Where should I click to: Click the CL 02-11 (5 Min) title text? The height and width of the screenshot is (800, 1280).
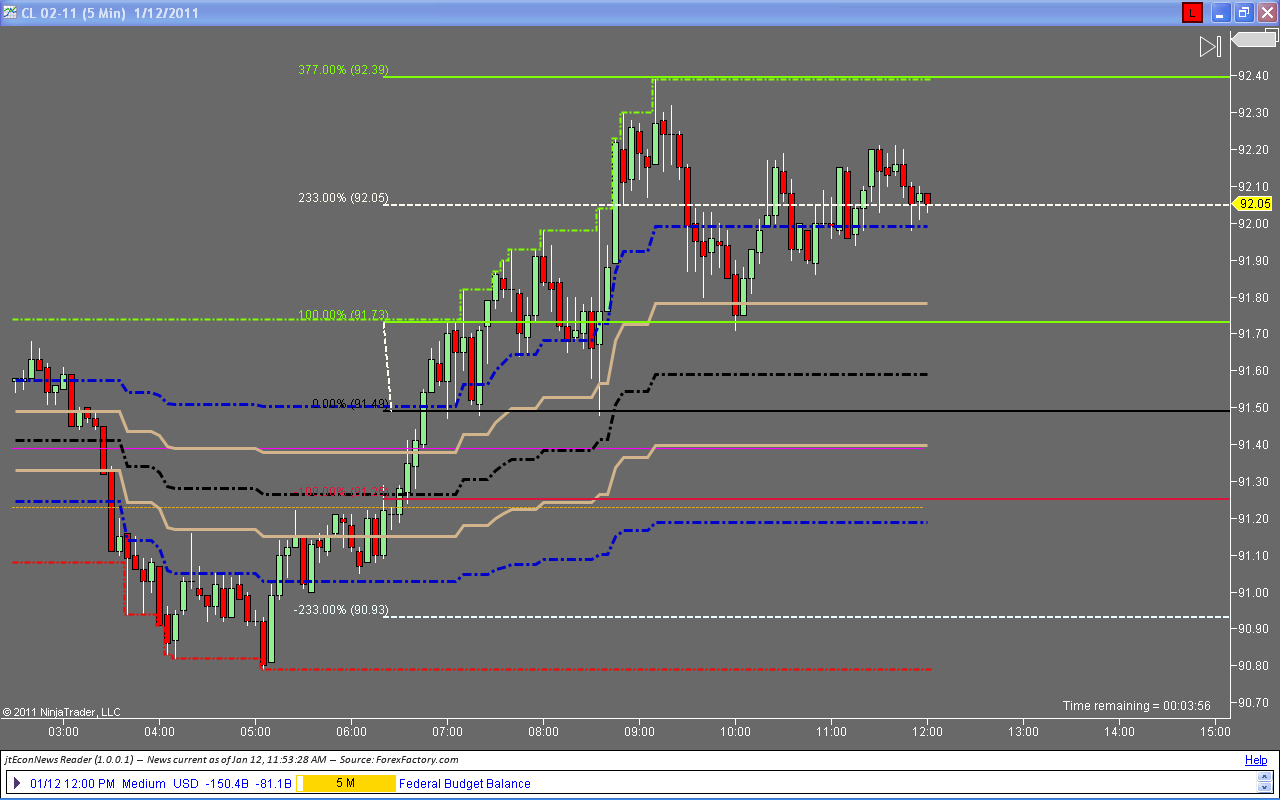[x=73, y=13]
